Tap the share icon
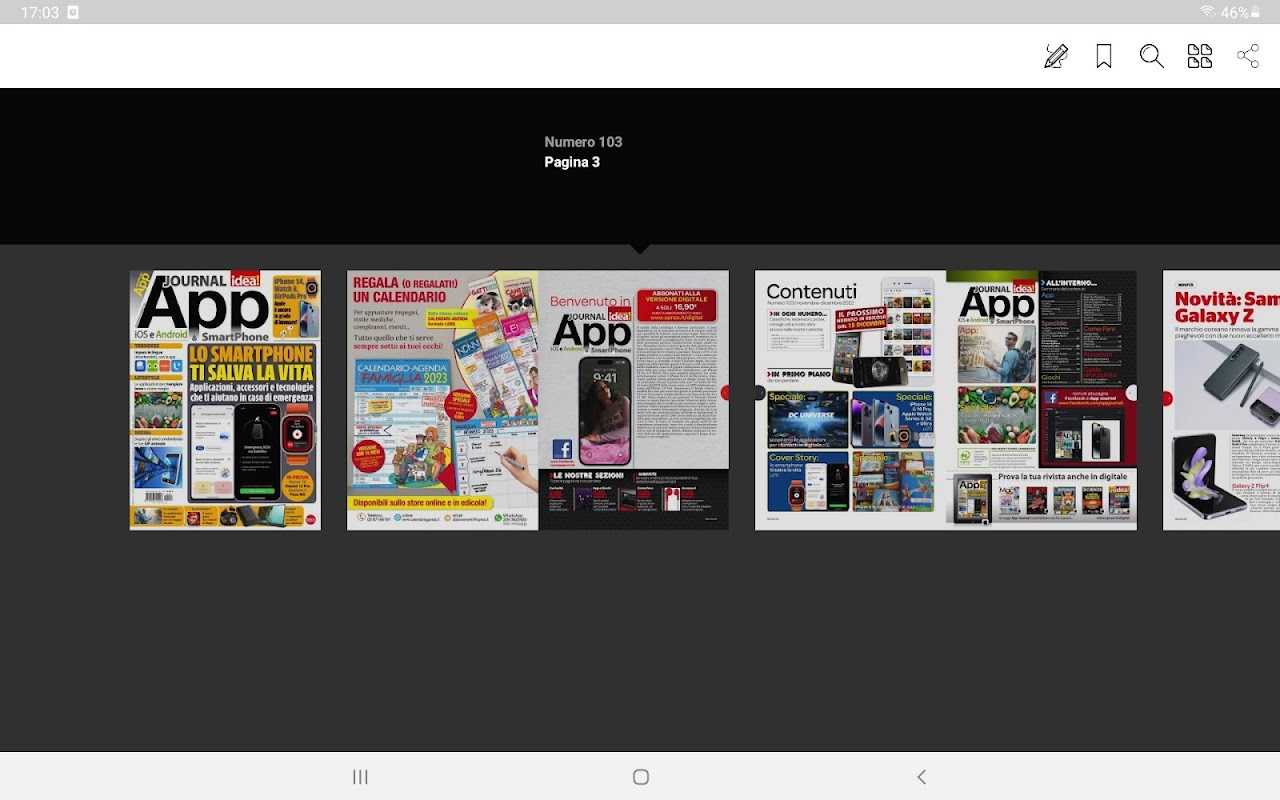 coord(1248,56)
